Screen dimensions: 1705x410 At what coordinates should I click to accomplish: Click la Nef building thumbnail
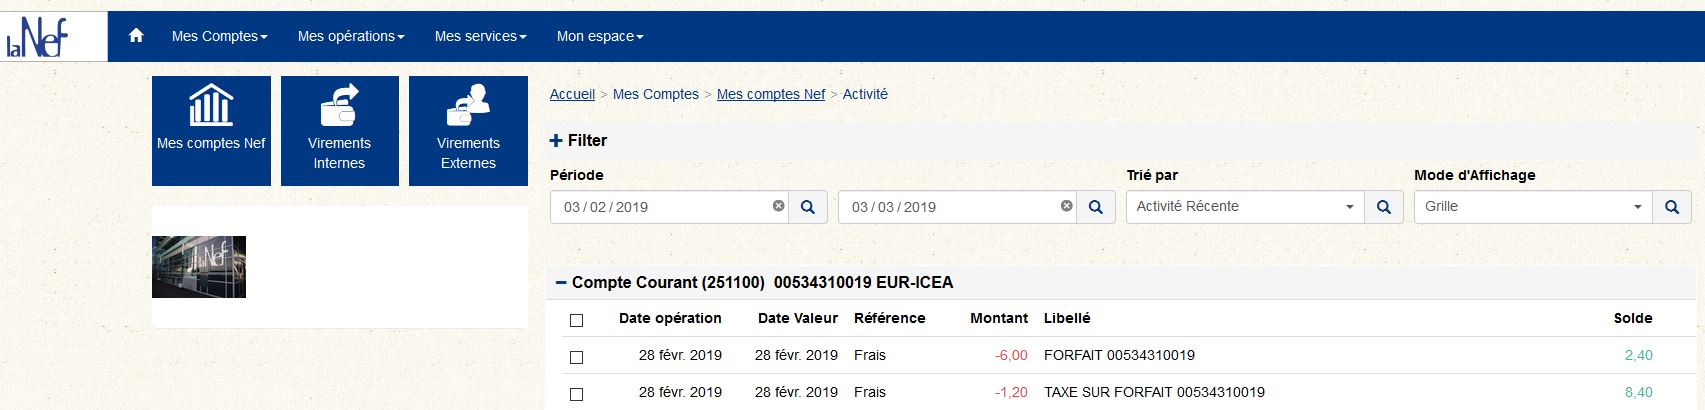coord(199,267)
